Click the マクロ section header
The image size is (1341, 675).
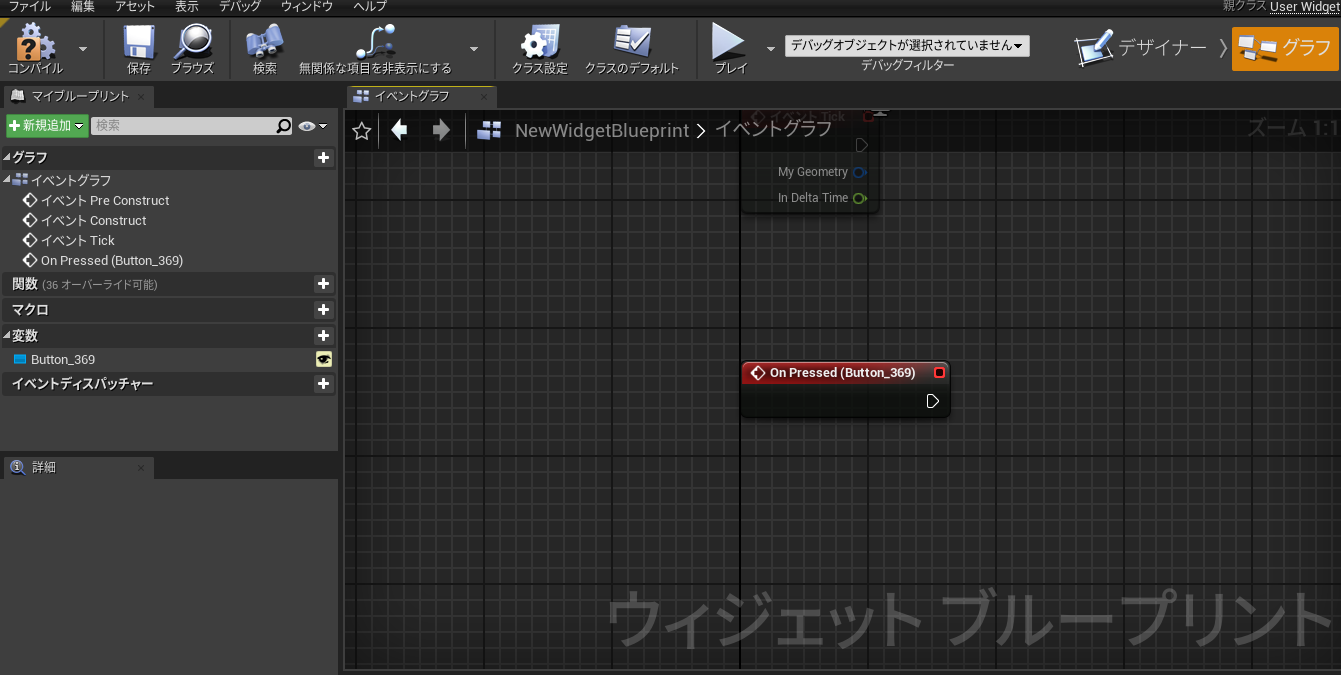click(168, 310)
